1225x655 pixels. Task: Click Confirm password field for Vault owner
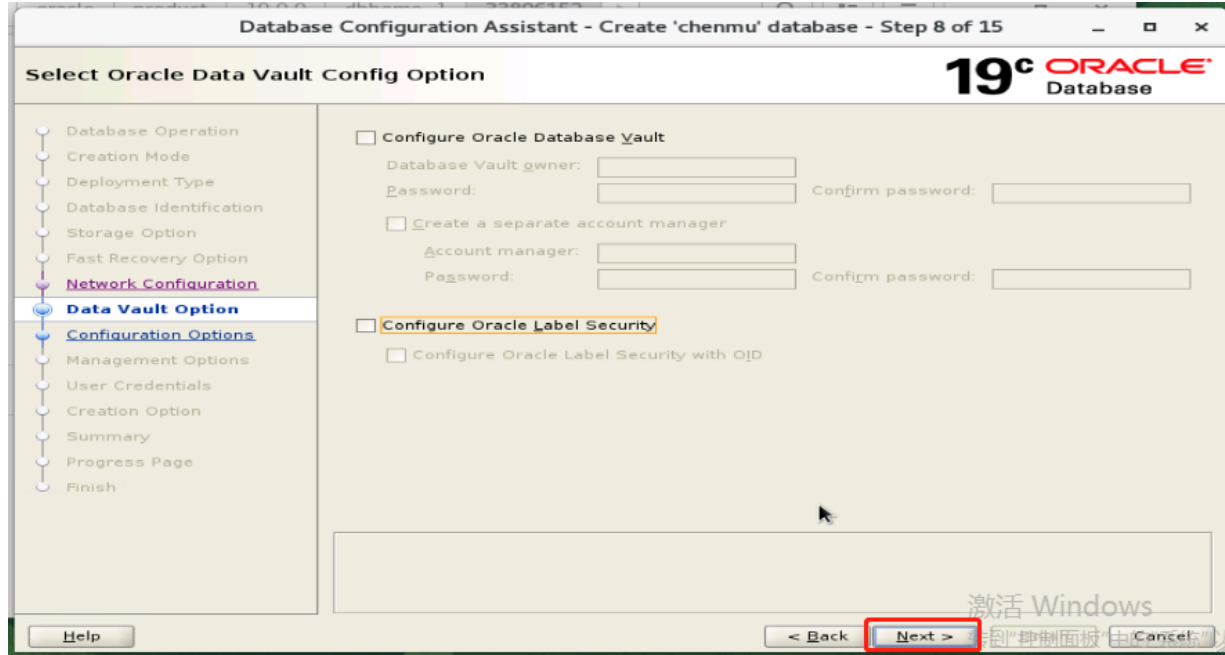pyautogui.click(x=1091, y=193)
